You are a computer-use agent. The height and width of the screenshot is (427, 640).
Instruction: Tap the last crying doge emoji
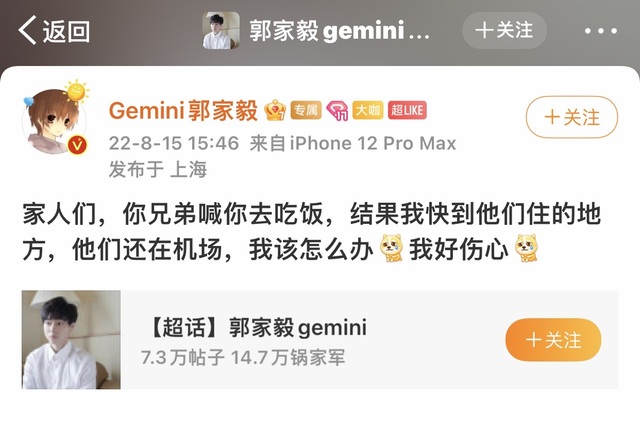(x=526, y=248)
